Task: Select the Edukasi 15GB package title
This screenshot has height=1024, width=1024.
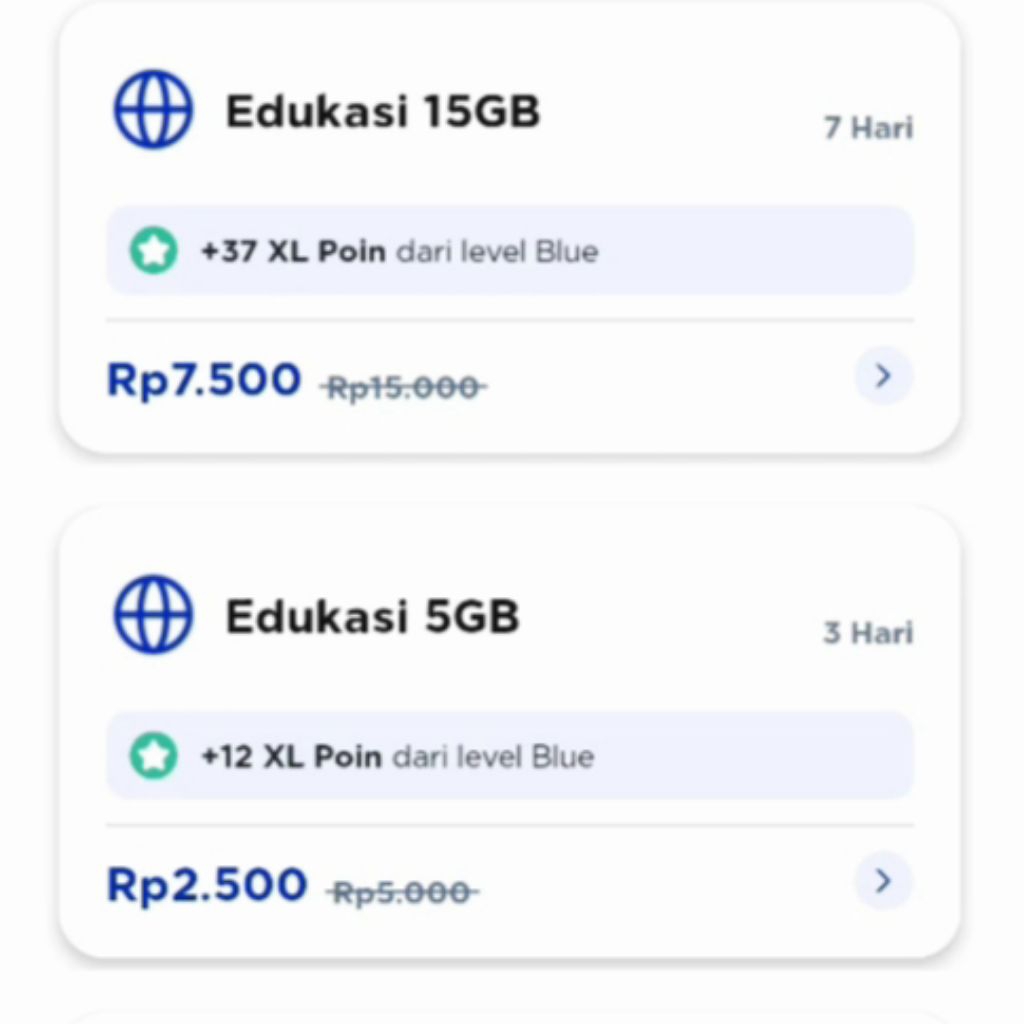Action: [384, 112]
